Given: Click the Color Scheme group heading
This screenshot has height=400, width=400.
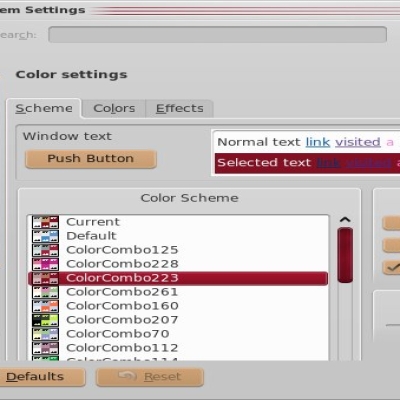Looking at the screenshot, I should [189, 198].
